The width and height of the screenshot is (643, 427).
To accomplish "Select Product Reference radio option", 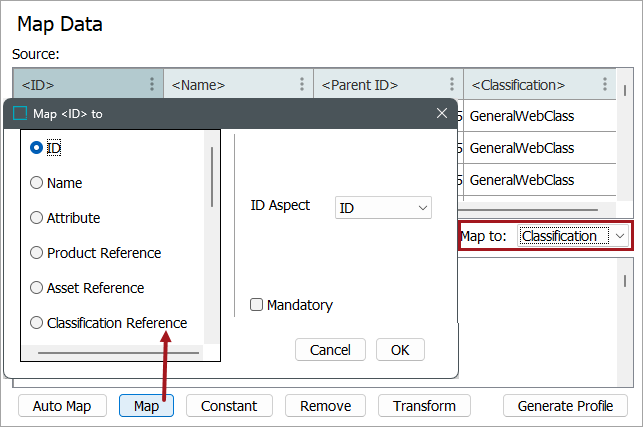I will click(x=36, y=253).
